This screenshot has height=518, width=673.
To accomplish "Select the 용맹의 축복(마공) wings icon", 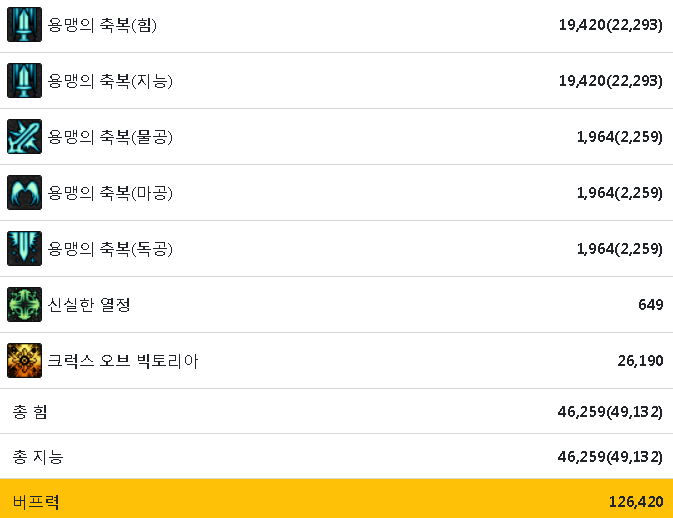I will (x=24, y=192).
